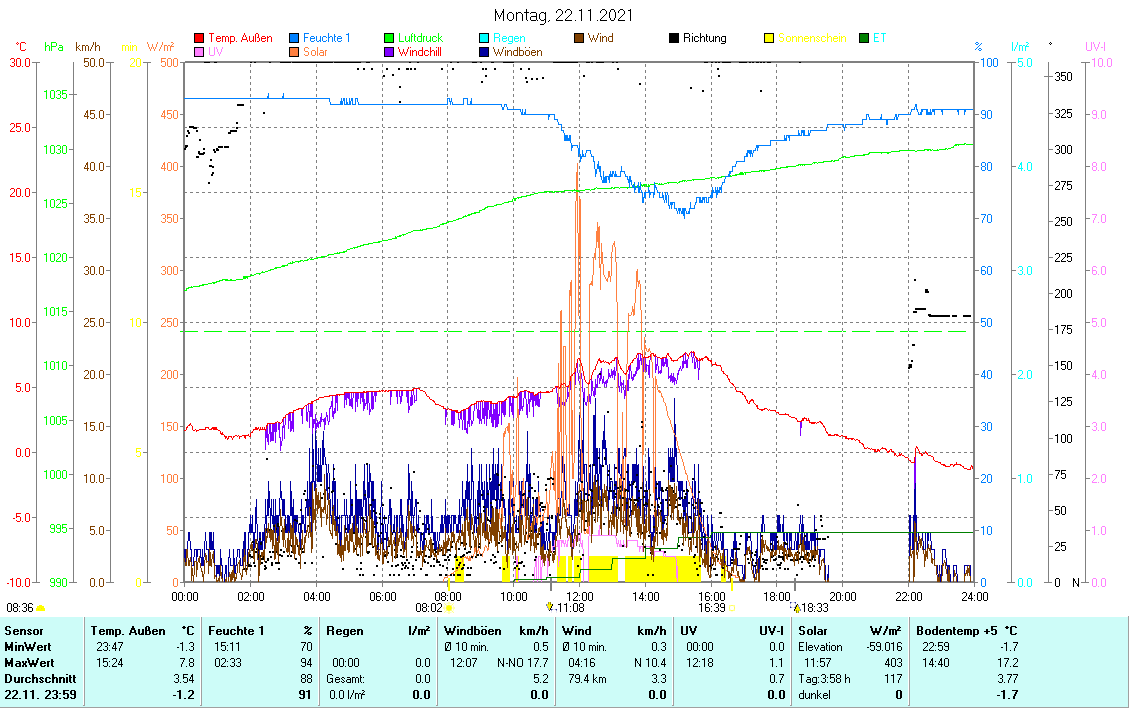Click the Durchschnitt row label
Image resolution: width=1129 pixels, height=708 pixels.
34,679
